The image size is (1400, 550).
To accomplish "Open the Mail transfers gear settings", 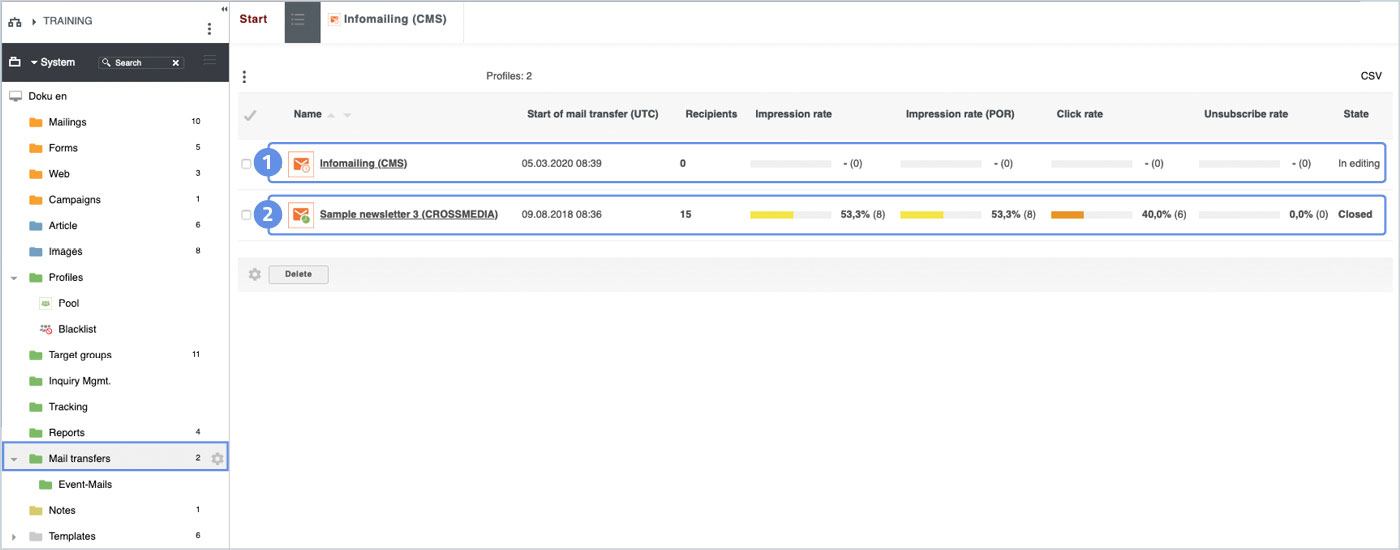I will click(x=217, y=459).
